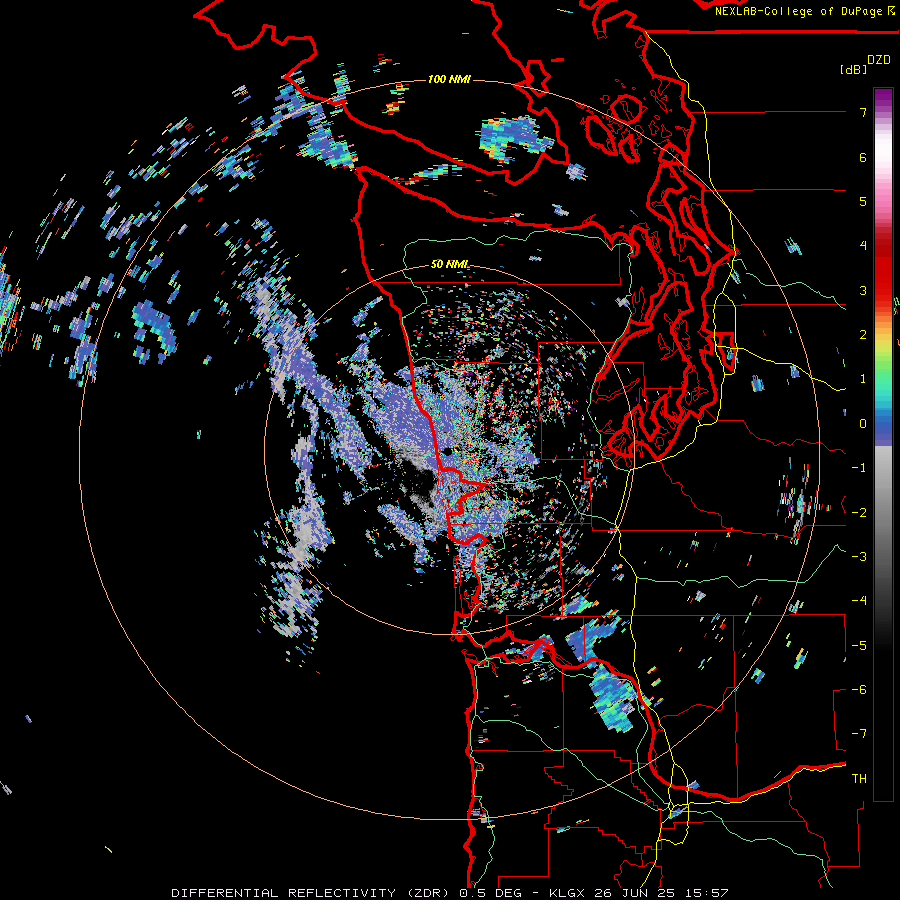Click the -4 value on color scale
The image size is (900, 900).
(x=859, y=601)
